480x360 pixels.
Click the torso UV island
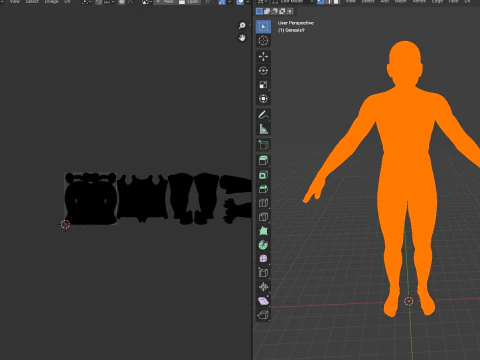[142, 198]
